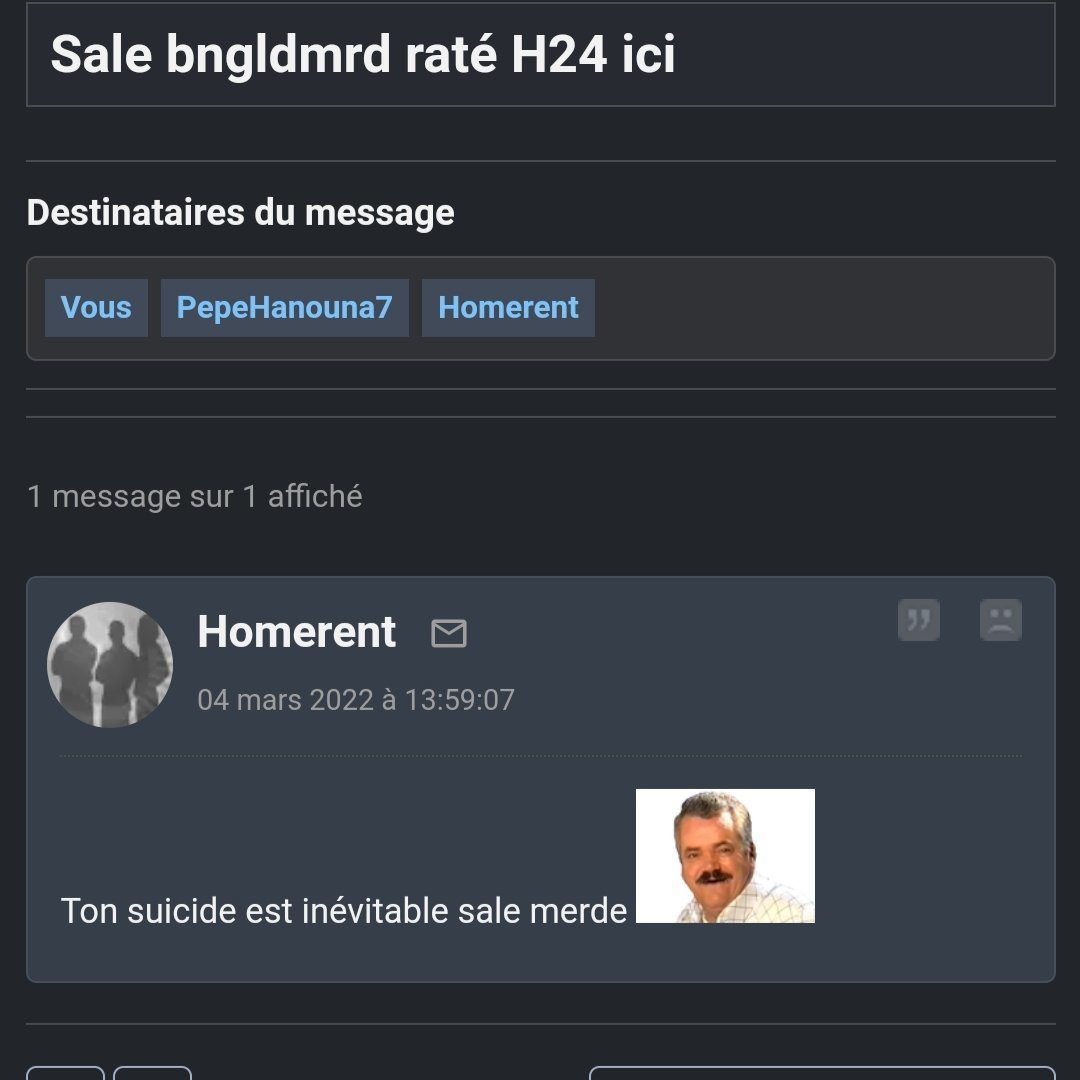
Task: Choose the first outlined button at bottom left
Action: pyautogui.click(x=65, y=1073)
